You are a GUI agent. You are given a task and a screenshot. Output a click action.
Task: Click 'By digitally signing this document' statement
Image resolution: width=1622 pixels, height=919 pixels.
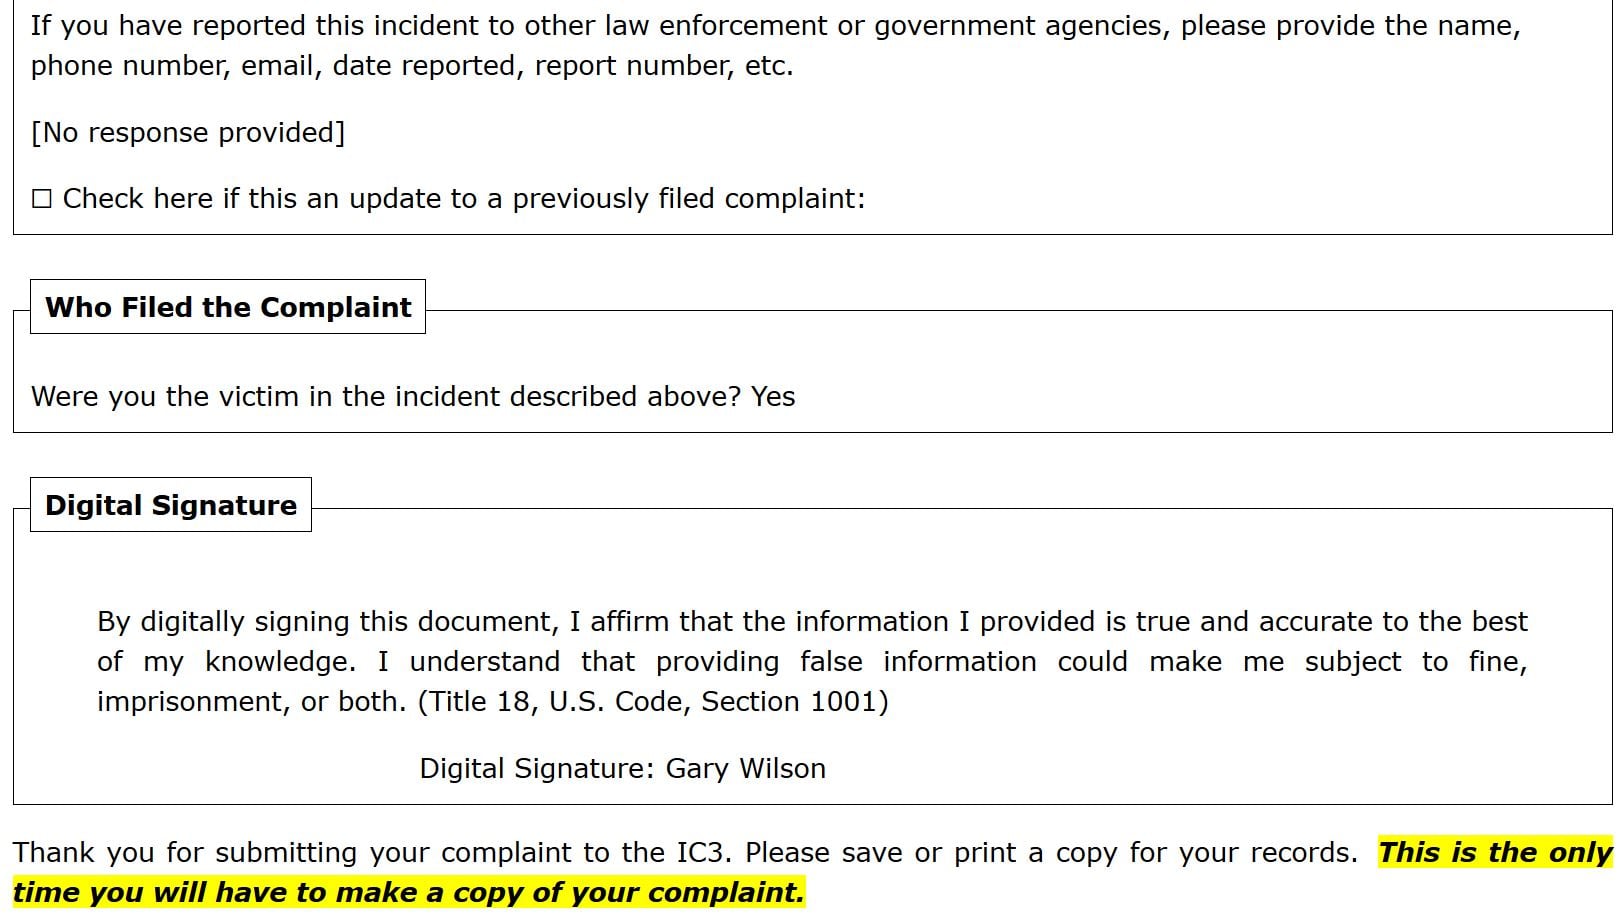326,622
